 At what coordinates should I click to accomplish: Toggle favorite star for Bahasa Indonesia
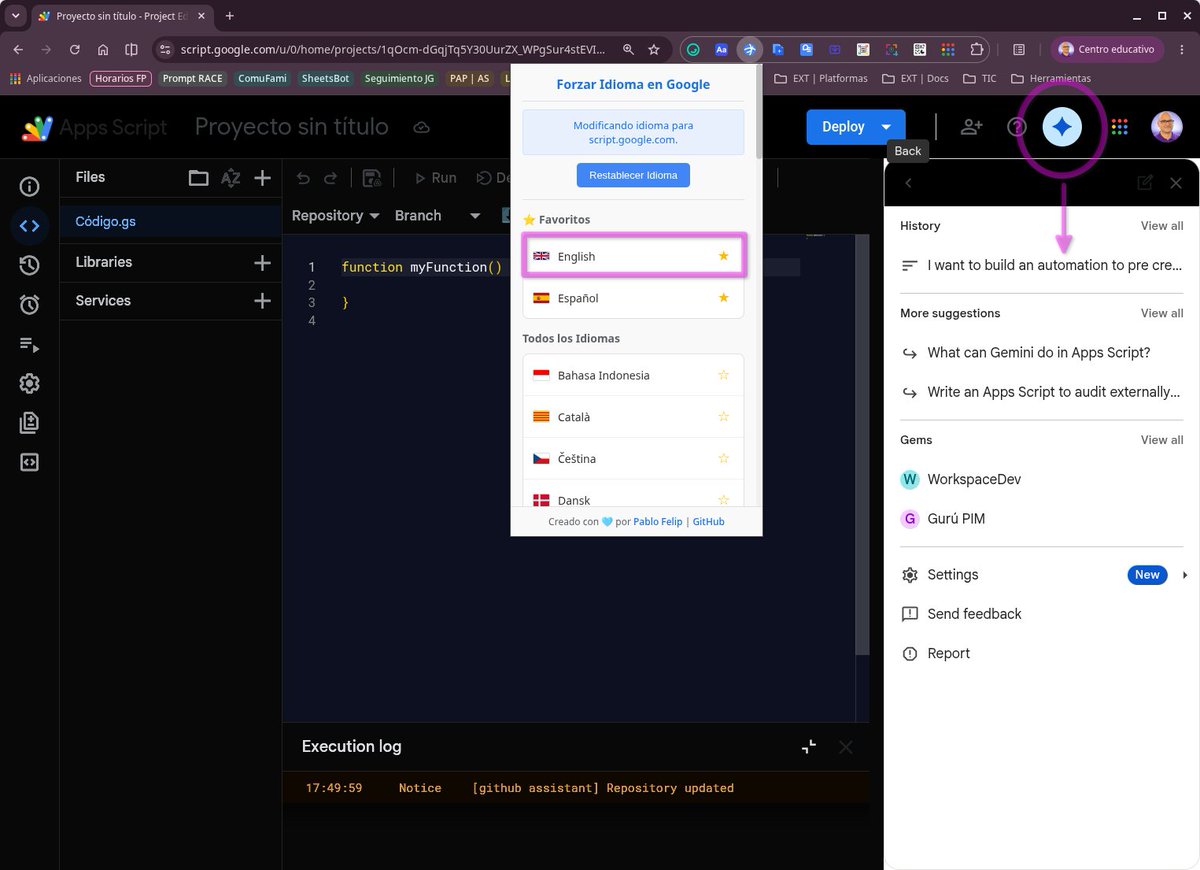click(x=724, y=375)
